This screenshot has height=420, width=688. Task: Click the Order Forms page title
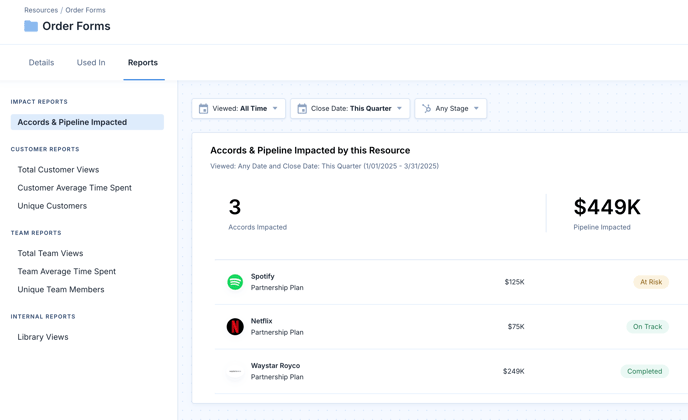(76, 26)
